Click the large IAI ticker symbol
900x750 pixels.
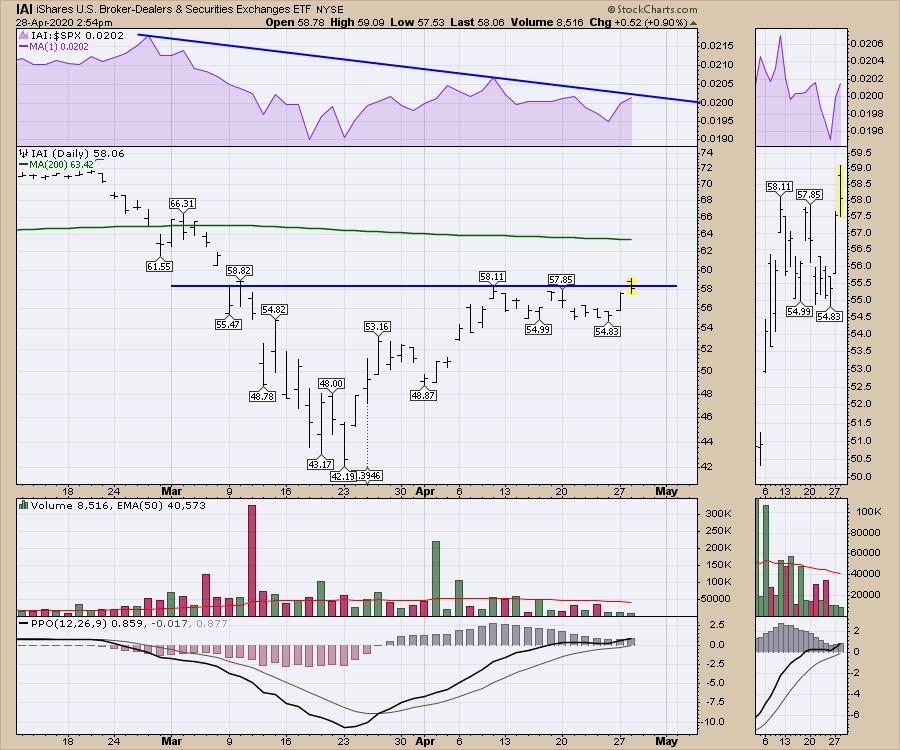(24, 9)
